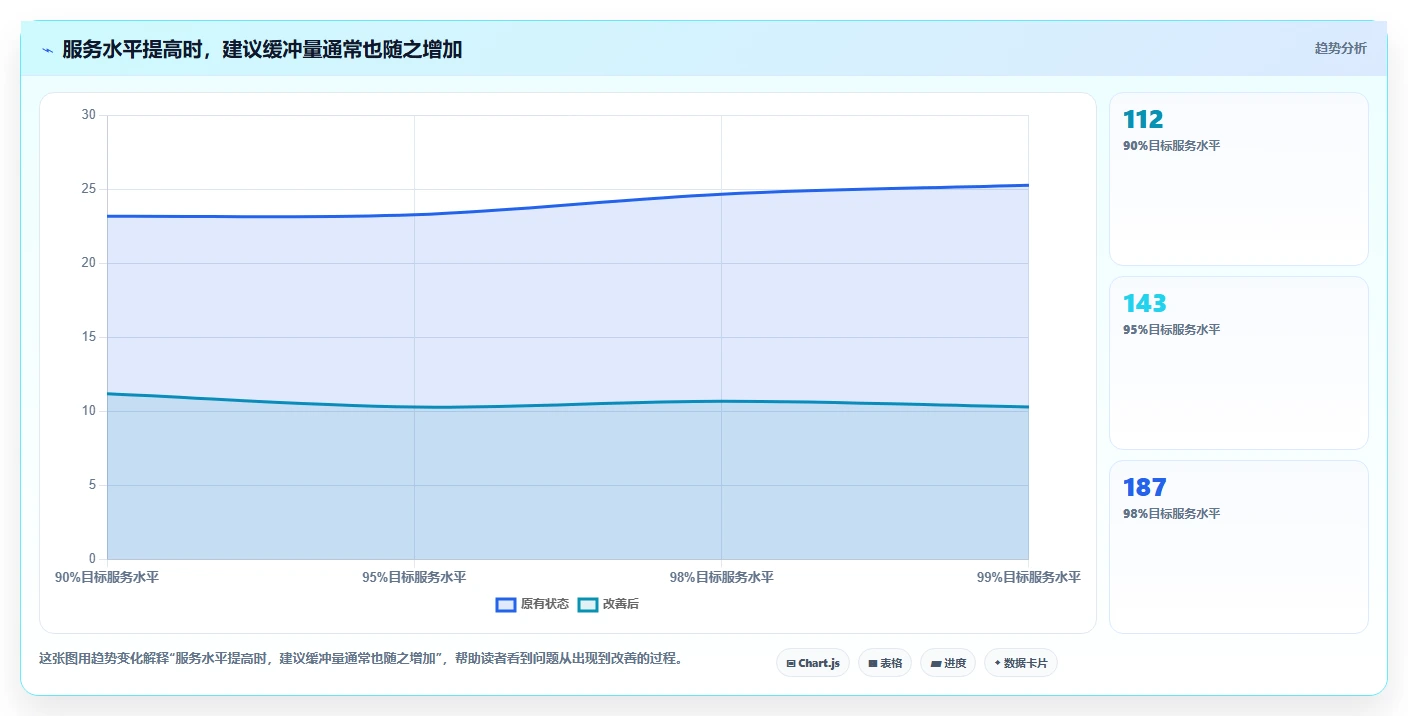Click the title 服务水平提高时，建议缓冲量通常也随之增加

pos(262,49)
